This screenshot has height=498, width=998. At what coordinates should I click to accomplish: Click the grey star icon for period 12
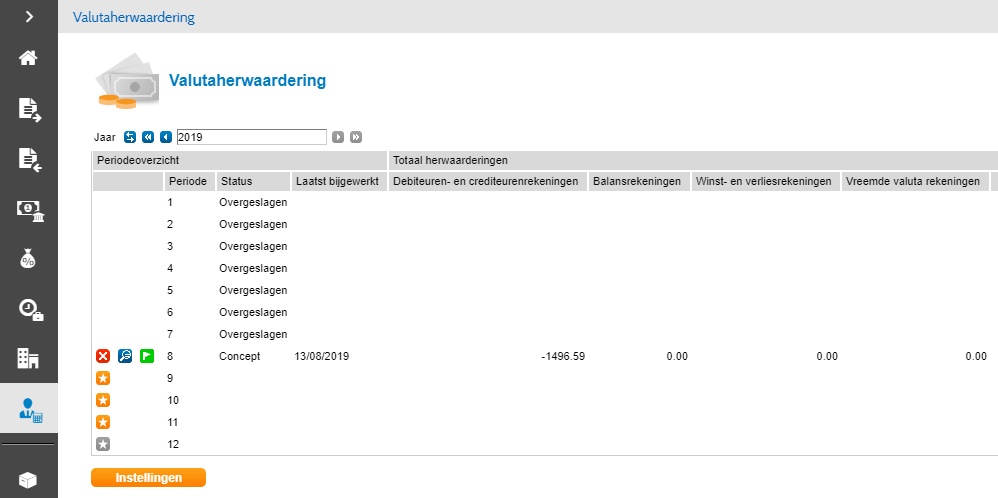103,444
